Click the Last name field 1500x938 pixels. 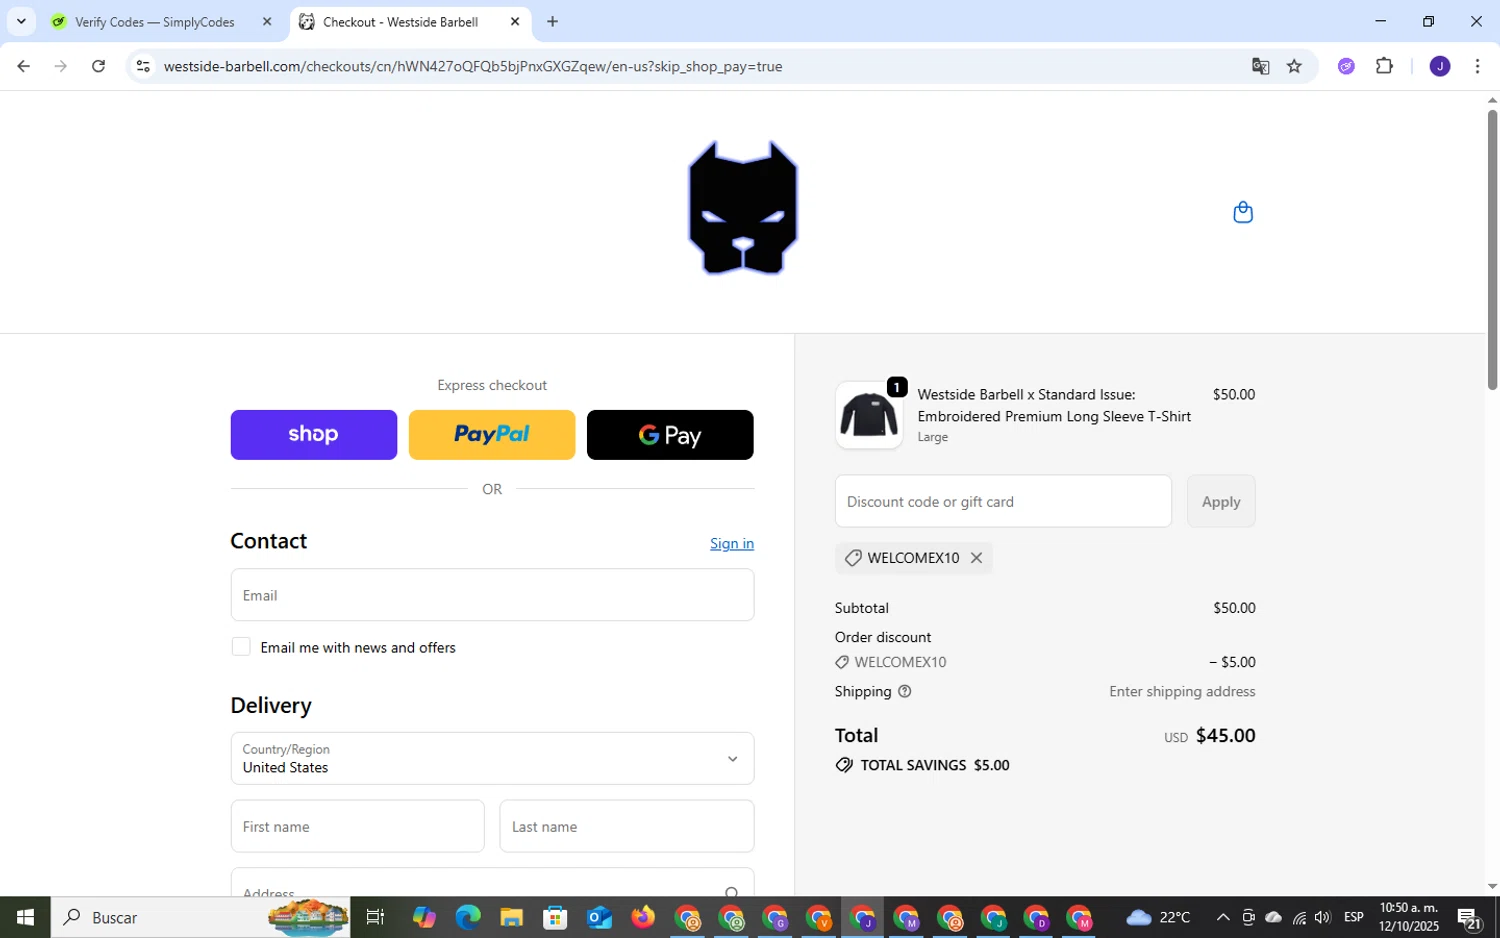coord(627,826)
